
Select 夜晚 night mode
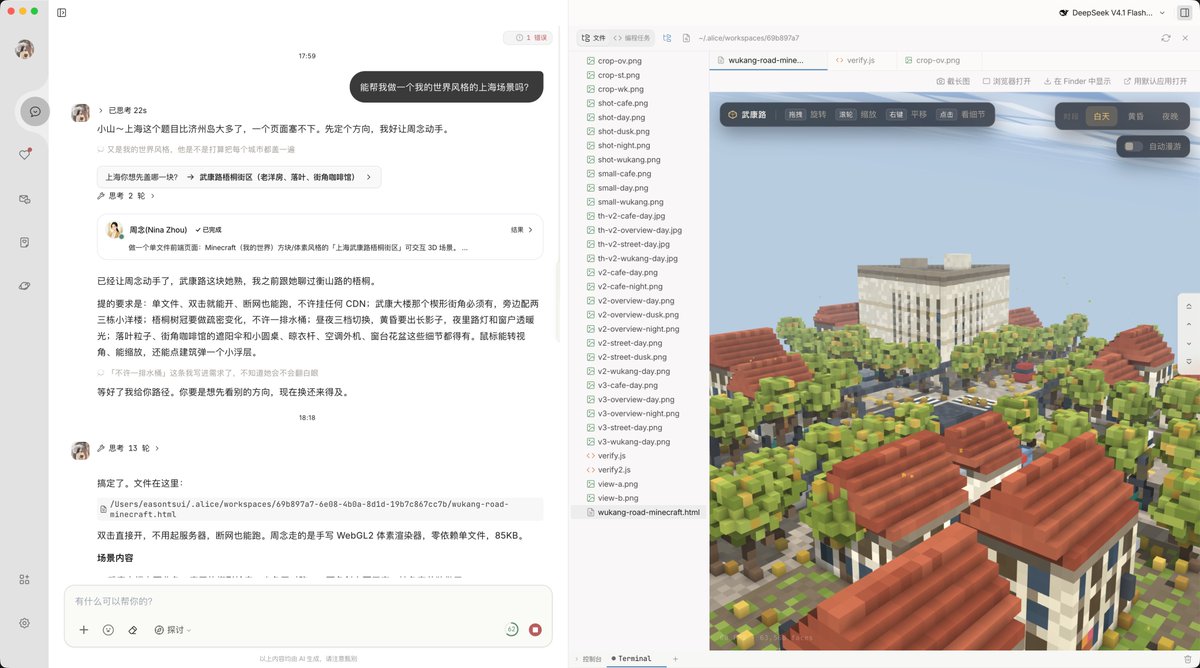[1170, 117]
